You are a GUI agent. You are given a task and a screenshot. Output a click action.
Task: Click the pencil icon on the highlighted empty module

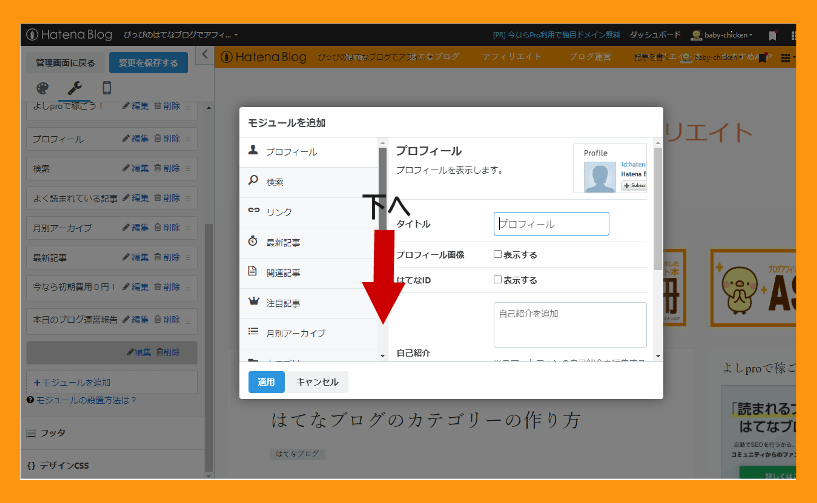pos(130,352)
